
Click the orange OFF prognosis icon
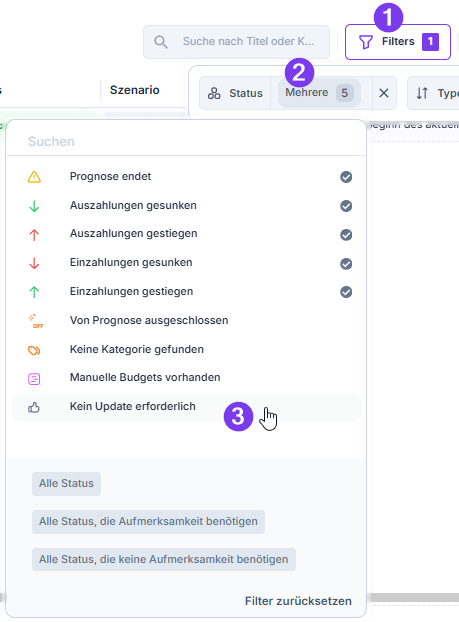point(35,321)
